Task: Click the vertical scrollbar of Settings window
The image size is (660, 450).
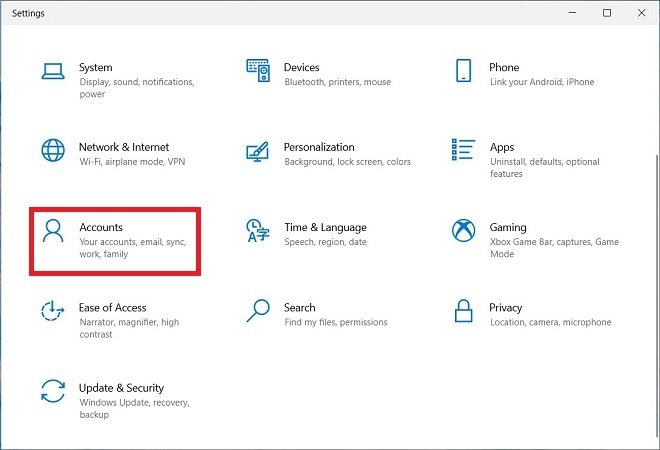Action: click(657, 295)
